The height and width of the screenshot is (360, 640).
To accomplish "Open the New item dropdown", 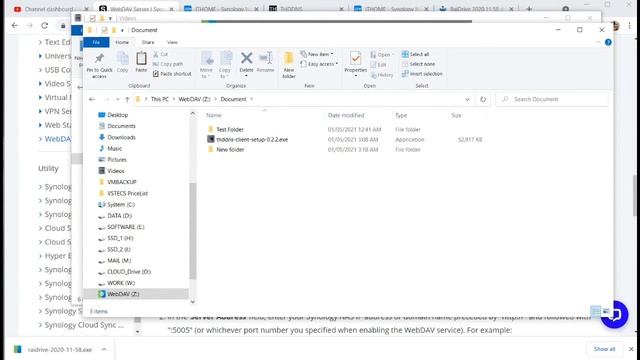I will 317,54.
